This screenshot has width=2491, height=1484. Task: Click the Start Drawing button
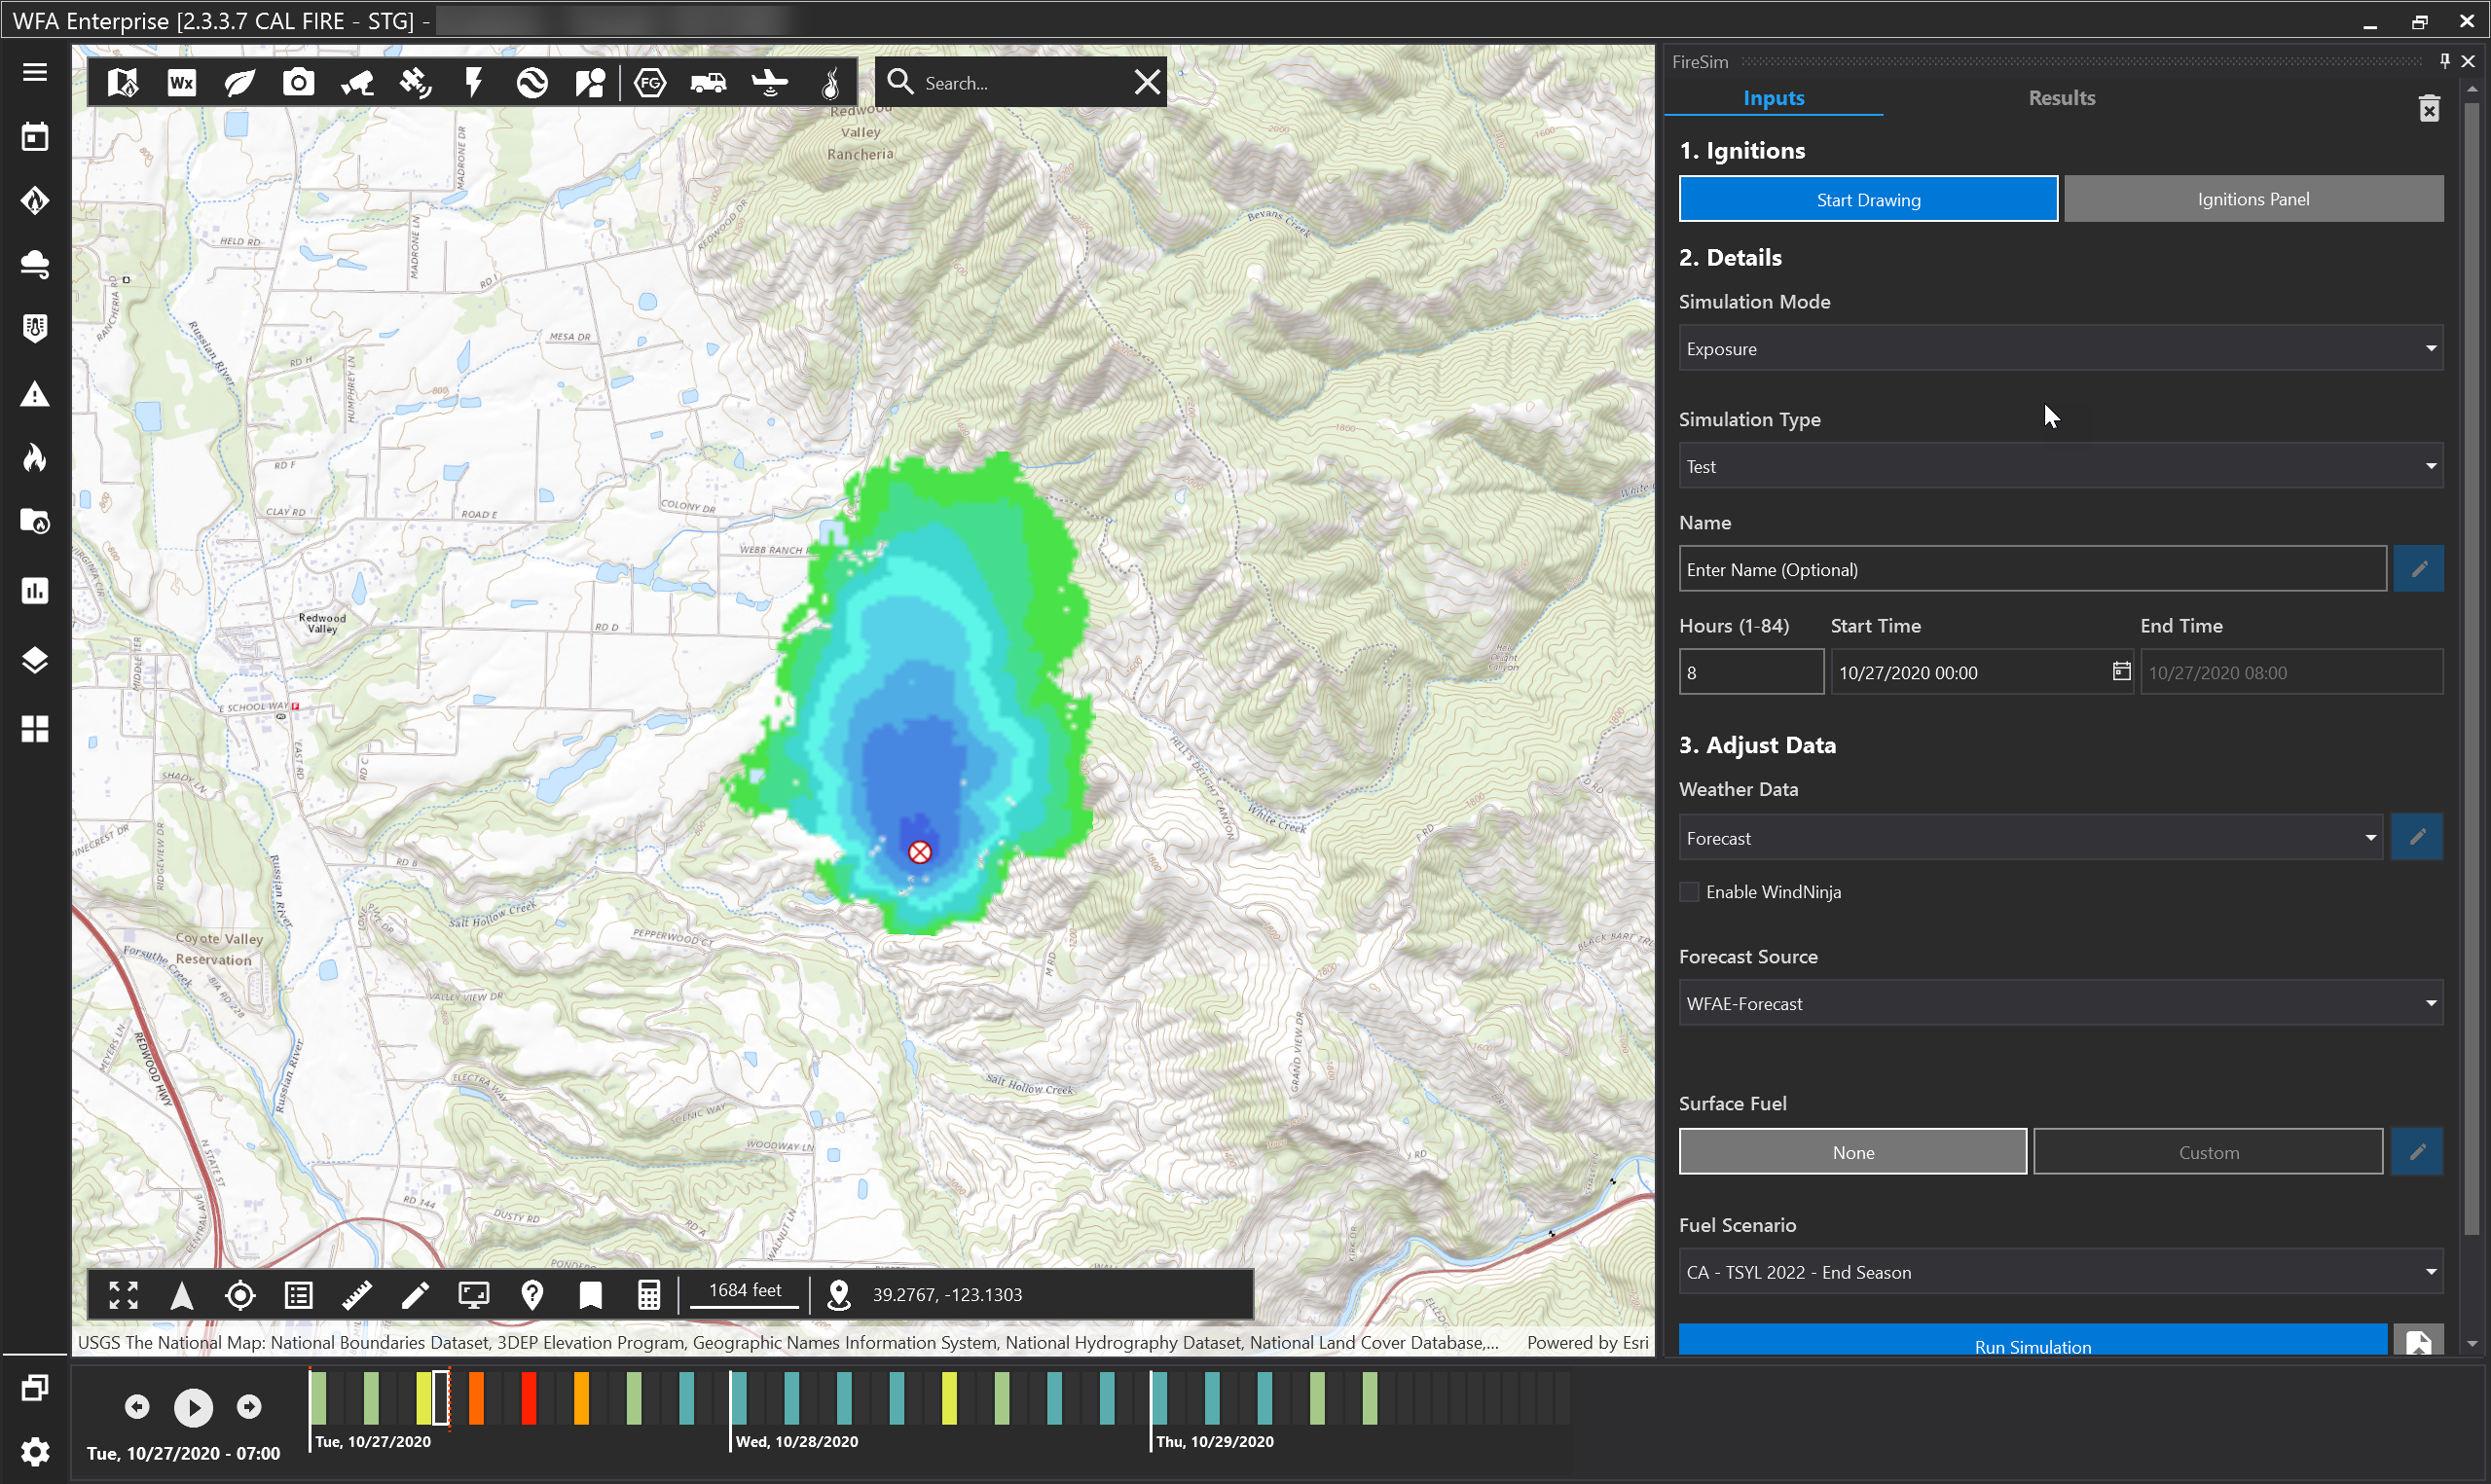[1867, 199]
